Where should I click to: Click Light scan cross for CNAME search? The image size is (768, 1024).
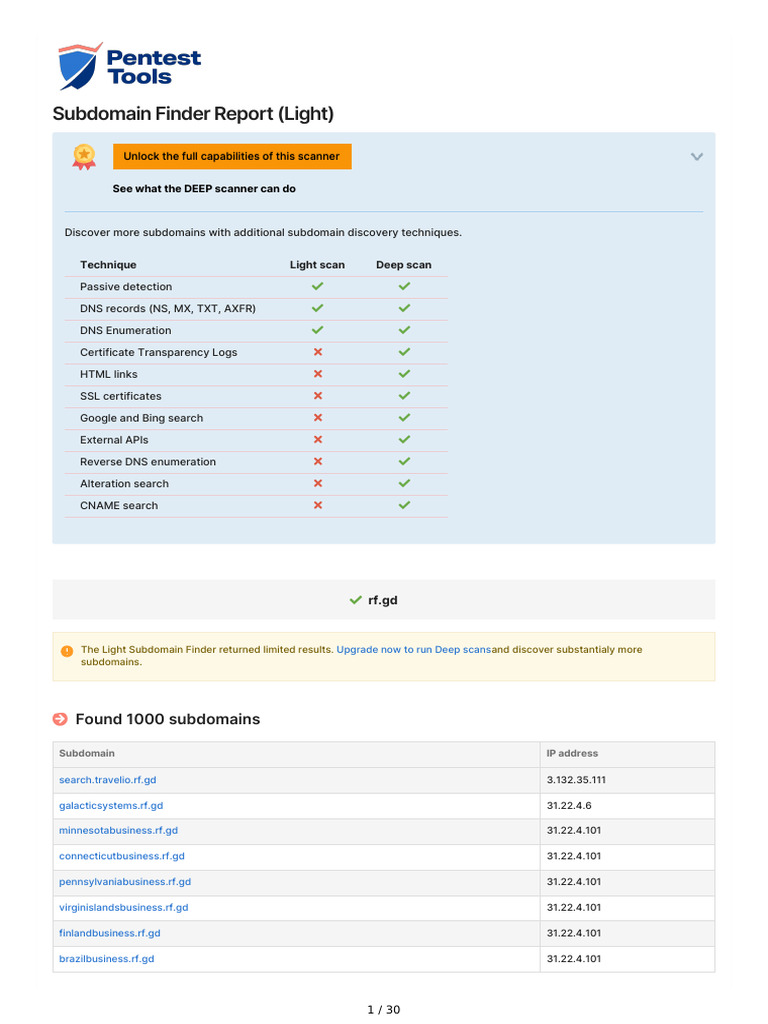tap(318, 505)
